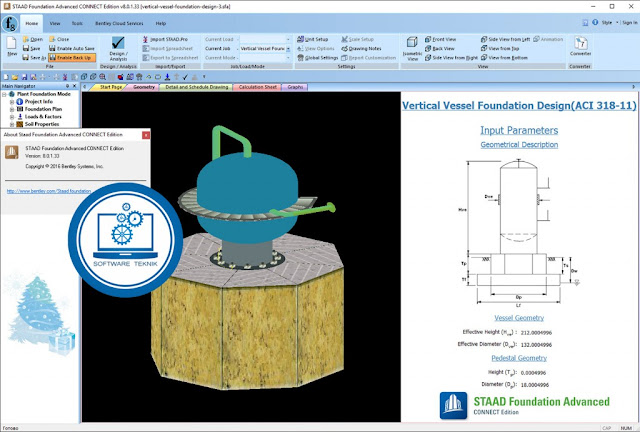Switch to Front View

pyautogui.click(x=440, y=39)
